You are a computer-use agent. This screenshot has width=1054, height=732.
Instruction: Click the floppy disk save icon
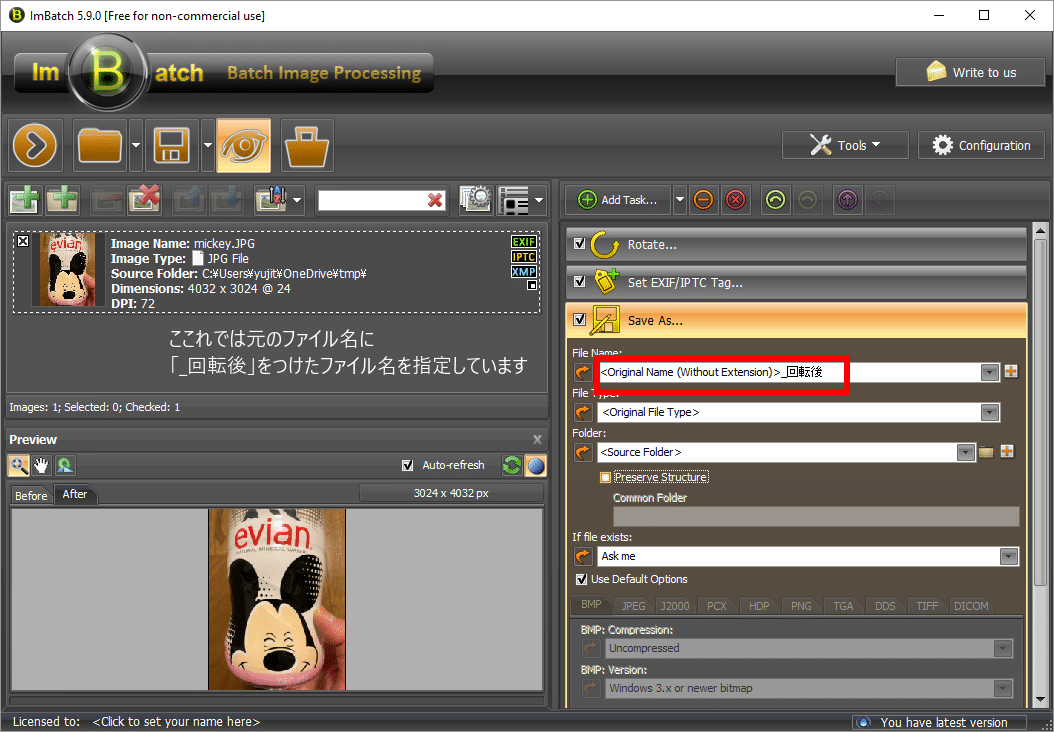[173, 146]
